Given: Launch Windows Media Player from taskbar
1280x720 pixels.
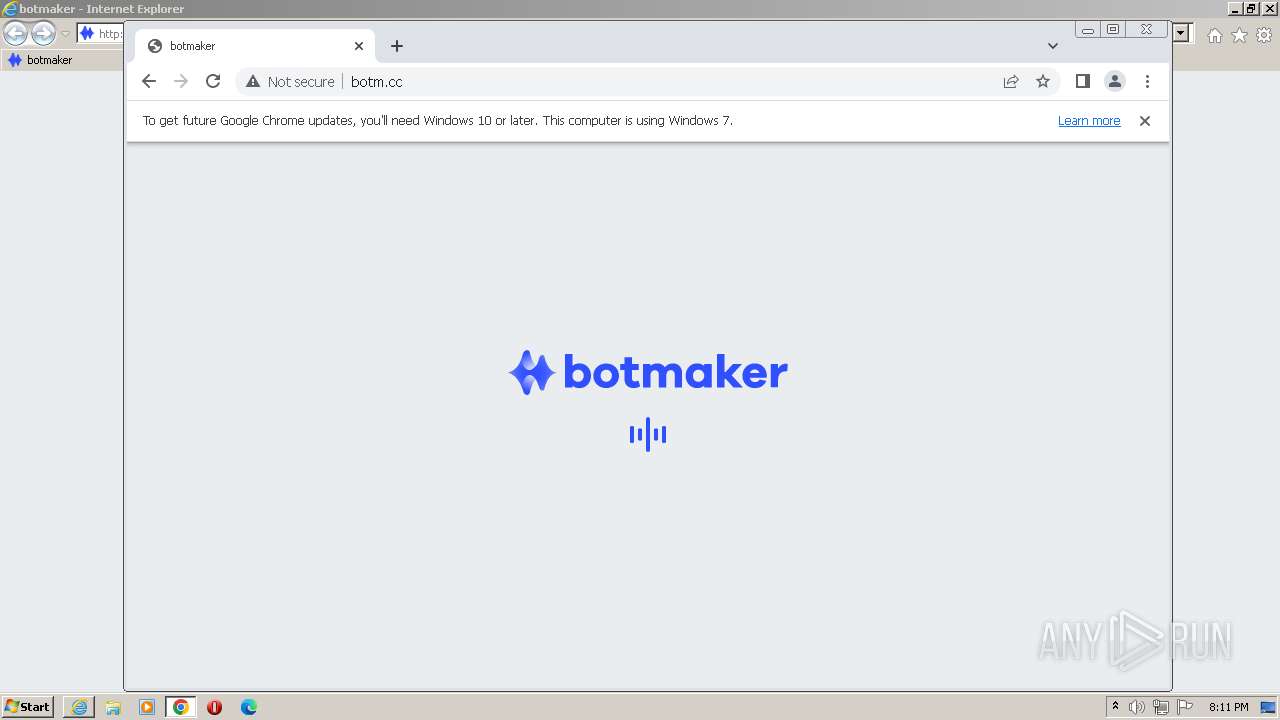Looking at the screenshot, I should (x=147, y=707).
